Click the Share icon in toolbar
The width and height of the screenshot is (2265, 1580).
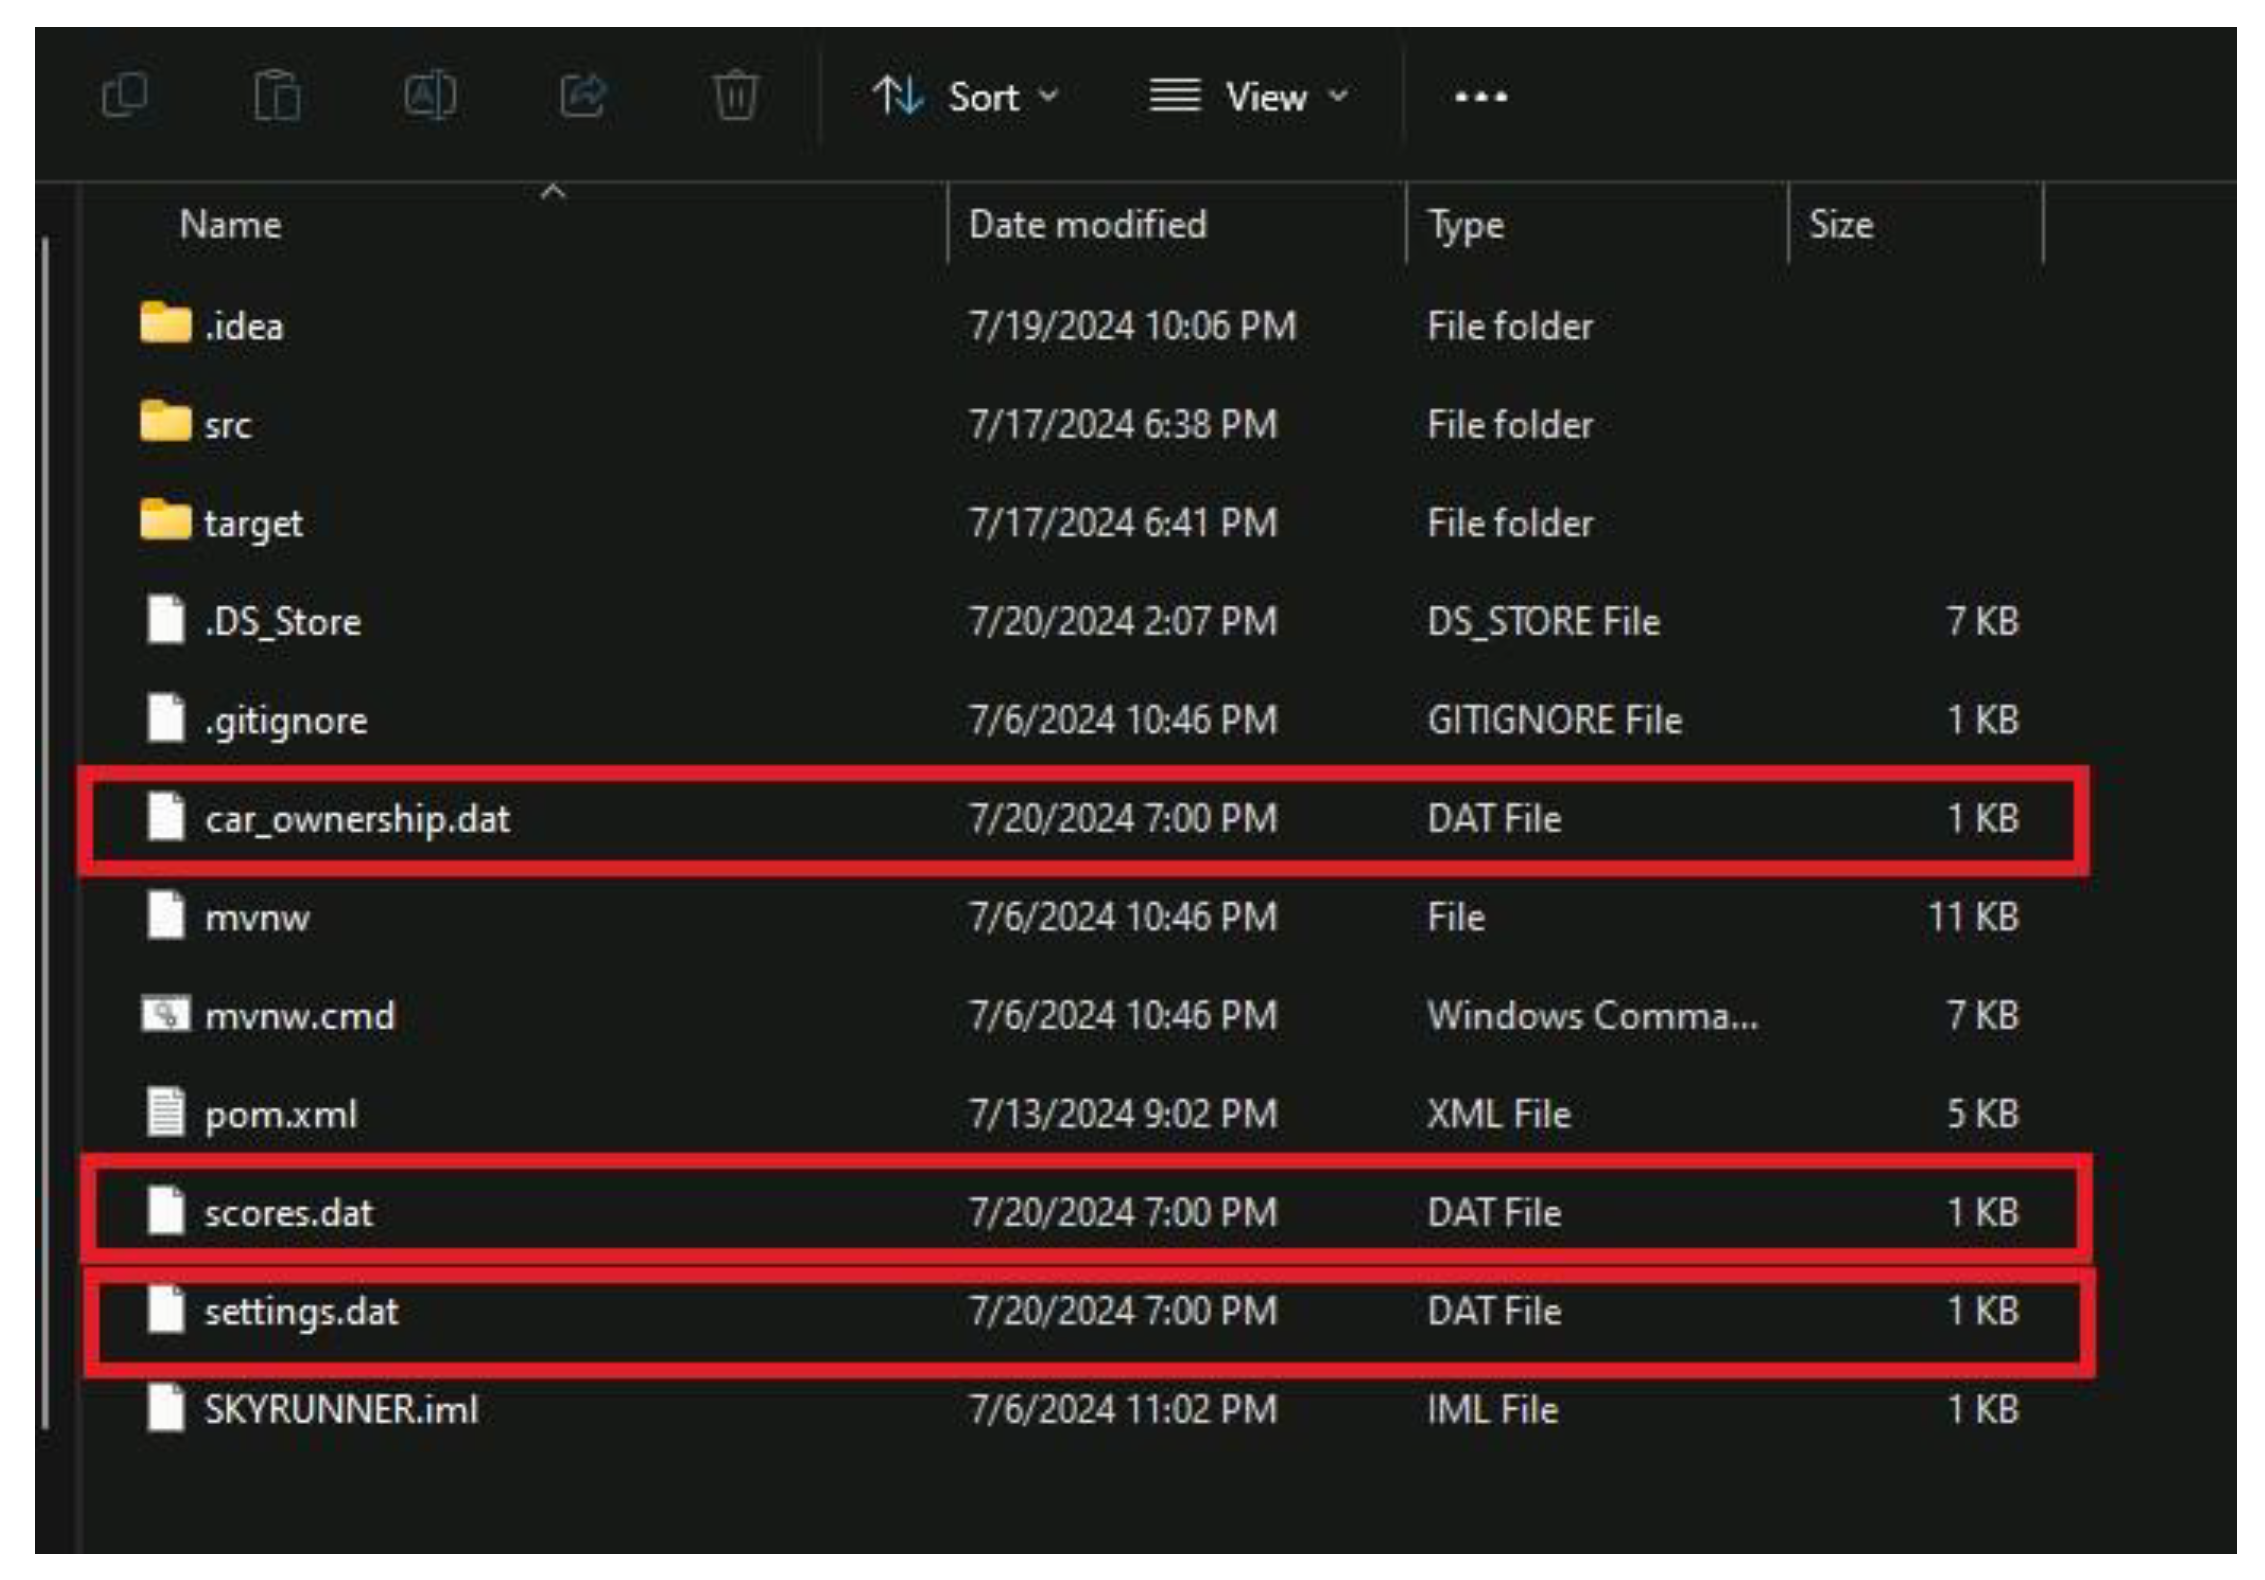tap(583, 96)
